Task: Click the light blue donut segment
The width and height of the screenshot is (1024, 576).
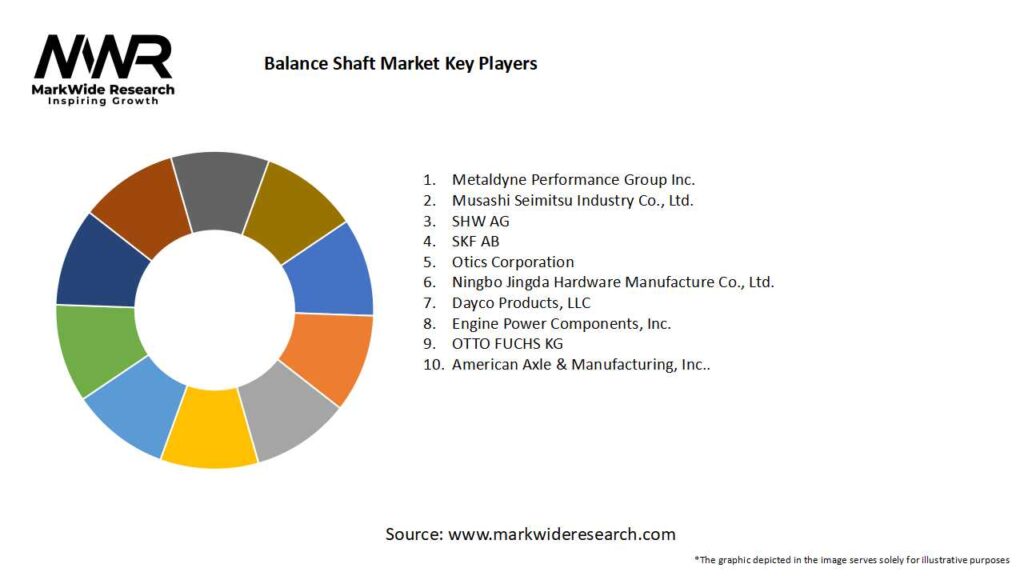Action: click(138, 406)
